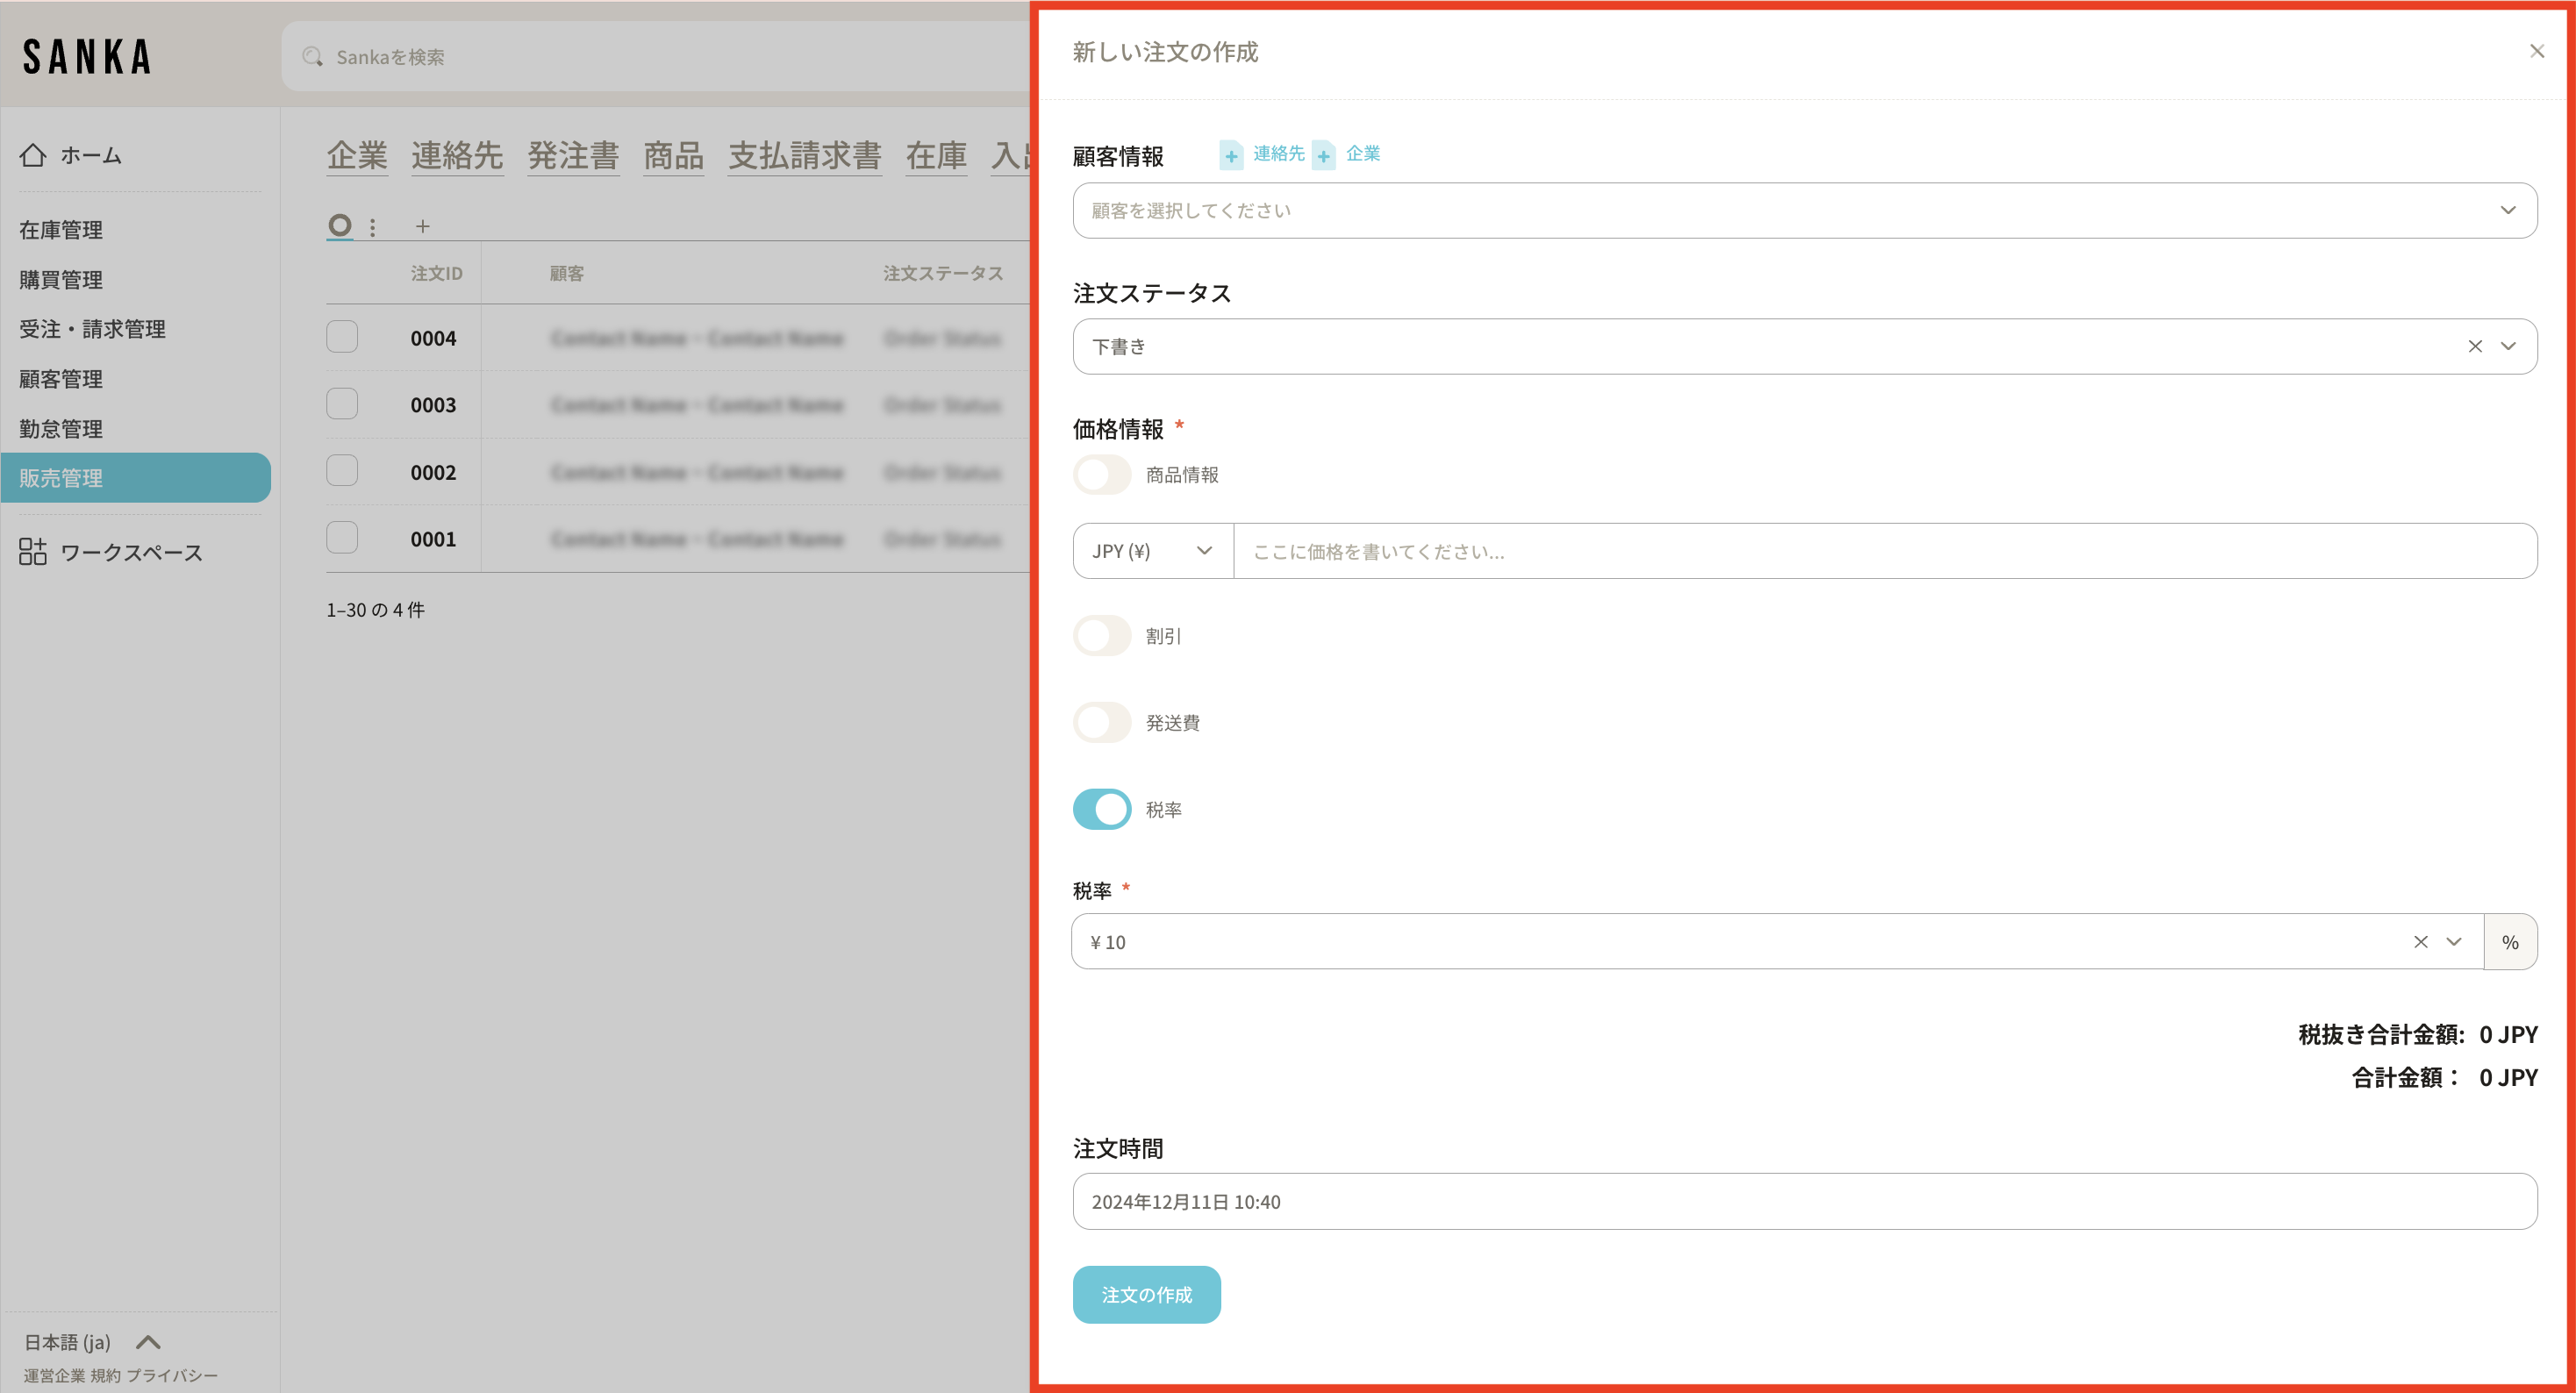The image size is (2576, 1393).
Task: Switch to the 商品 tab
Action: 673,155
